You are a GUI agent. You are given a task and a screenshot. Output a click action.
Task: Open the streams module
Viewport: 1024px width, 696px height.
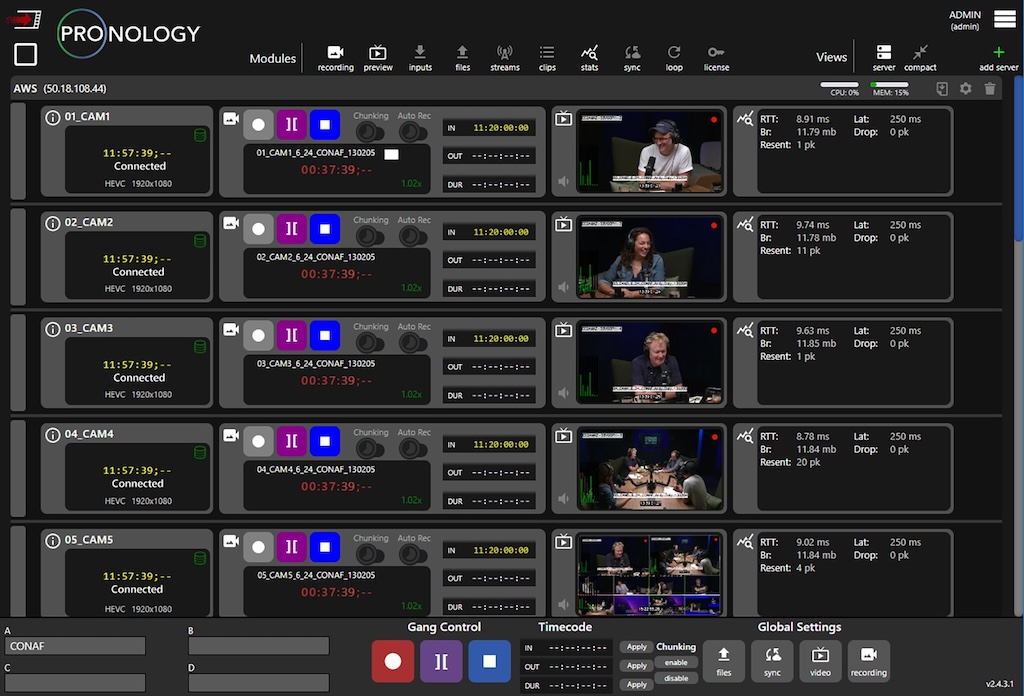click(505, 58)
